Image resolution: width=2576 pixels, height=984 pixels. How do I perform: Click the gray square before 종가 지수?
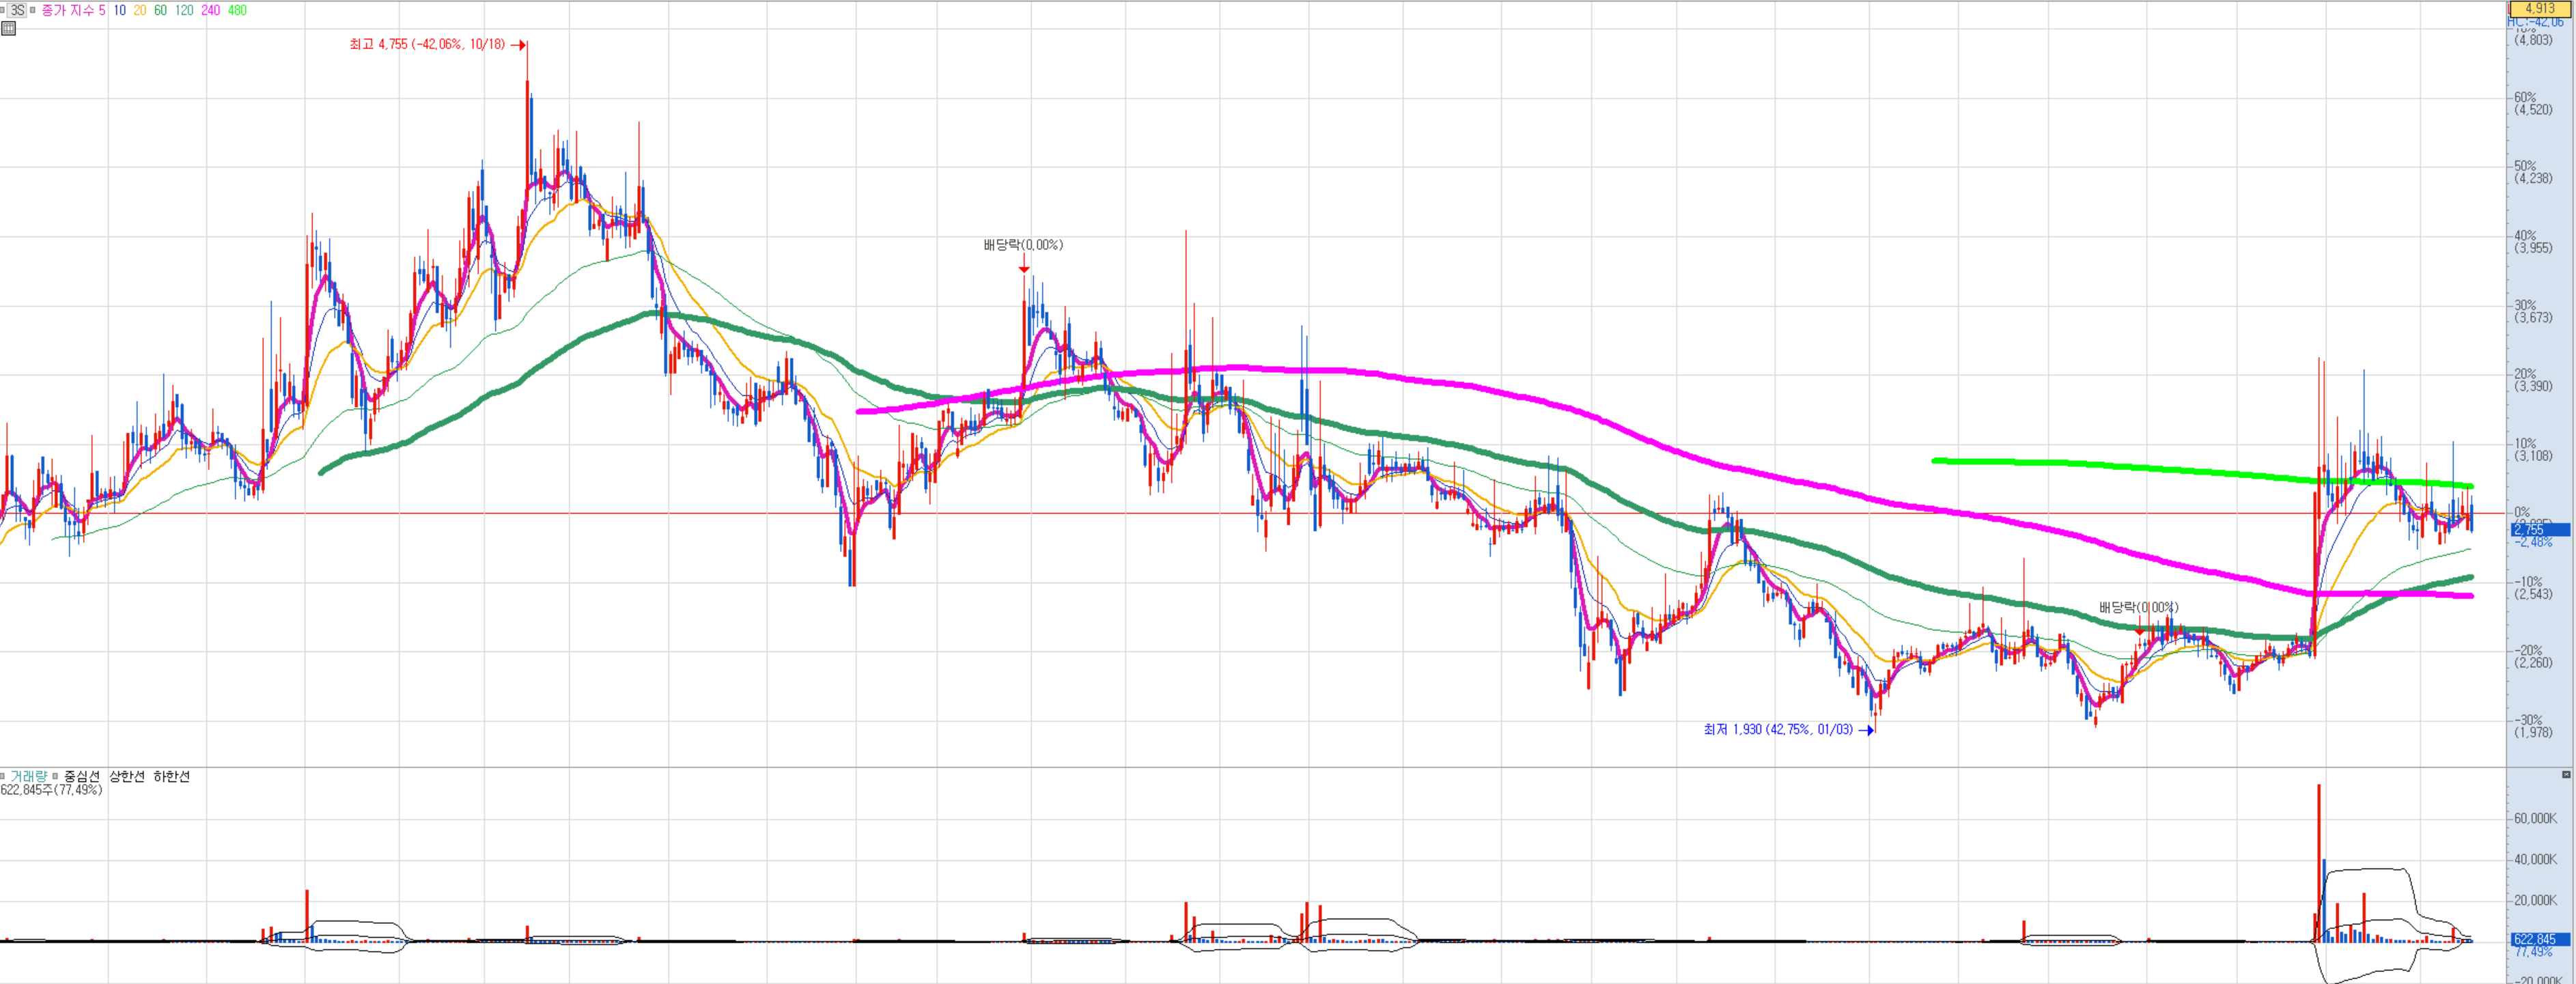tap(33, 10)
